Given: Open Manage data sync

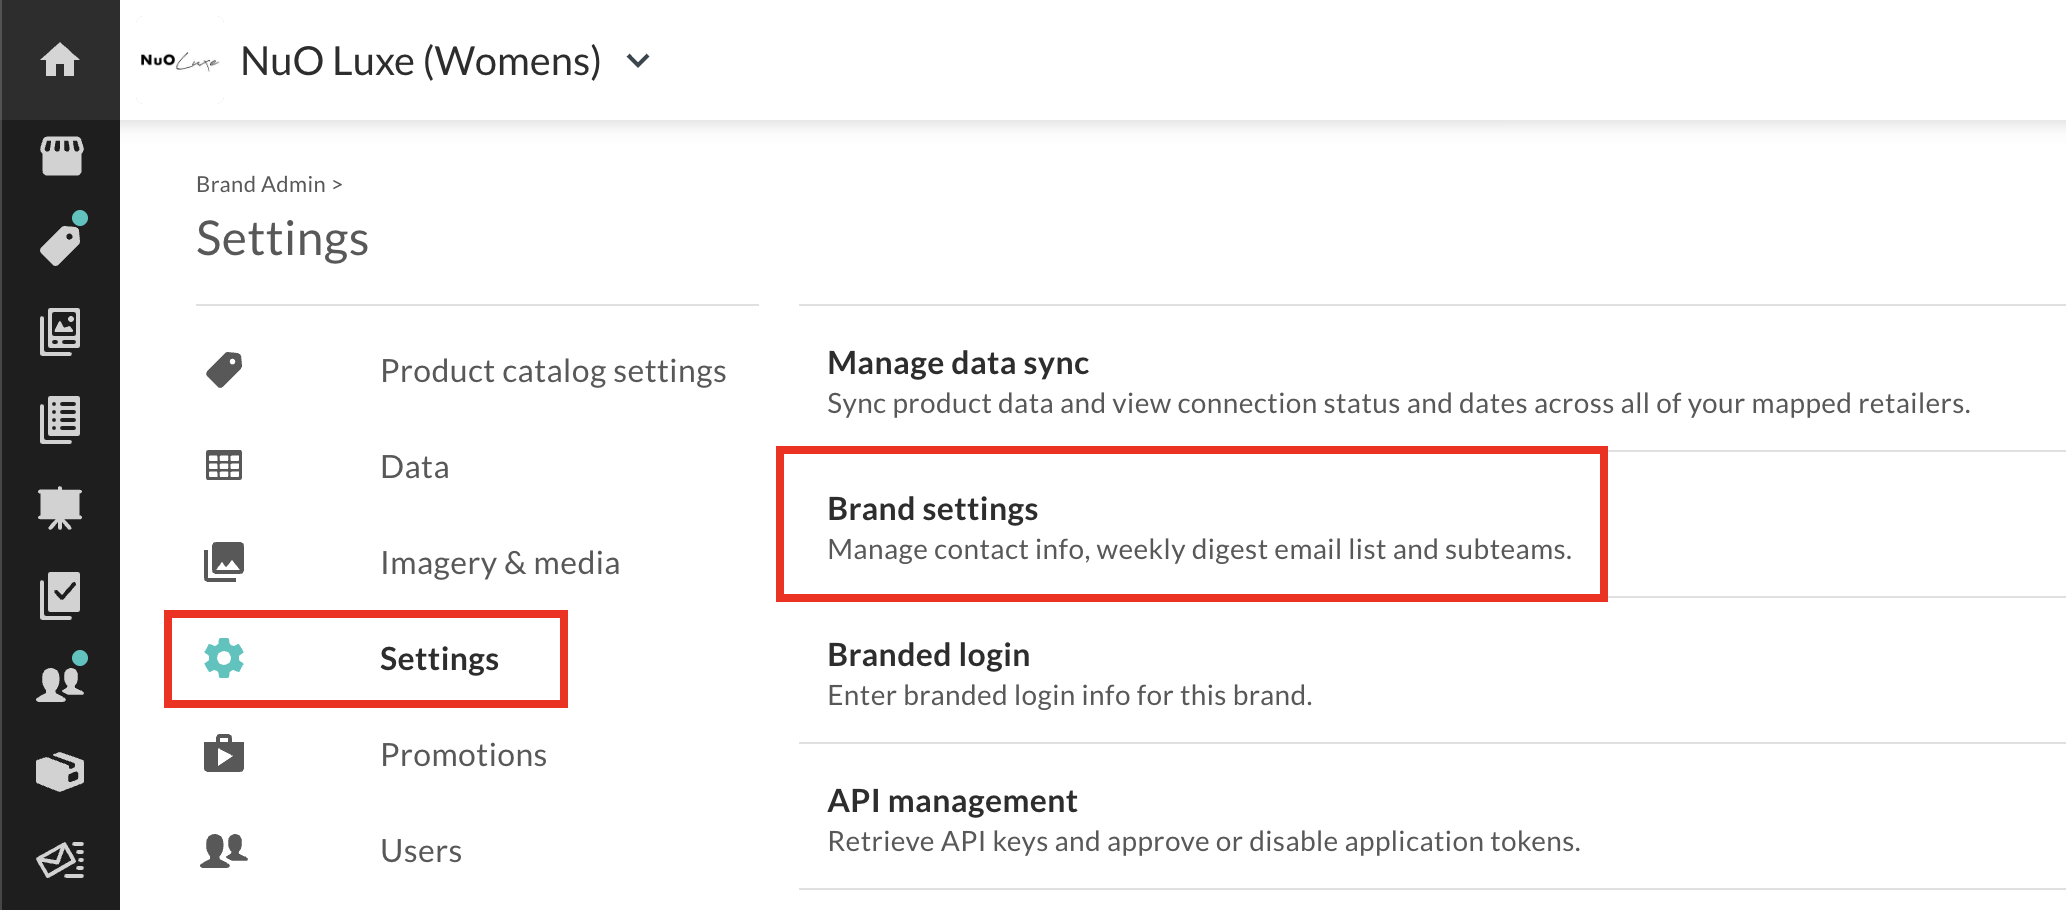Looking at the screenshot, I should pos(958,362).
